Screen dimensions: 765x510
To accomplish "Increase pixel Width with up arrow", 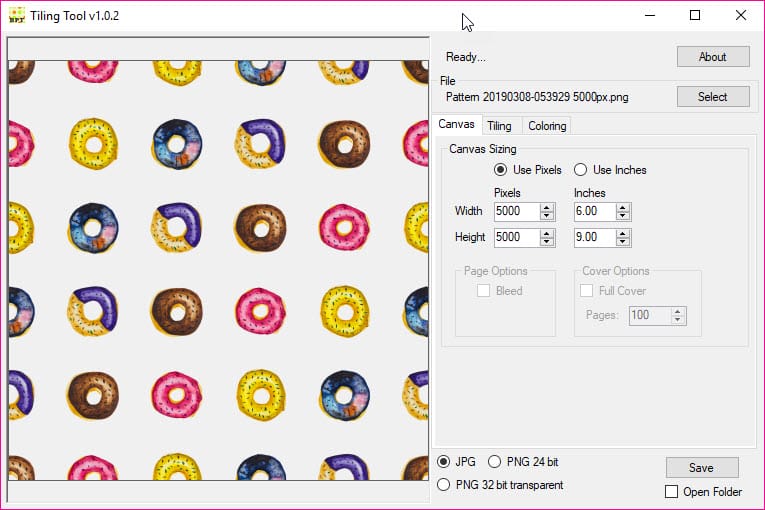I will pyautogui.click(x=547, y=207).
